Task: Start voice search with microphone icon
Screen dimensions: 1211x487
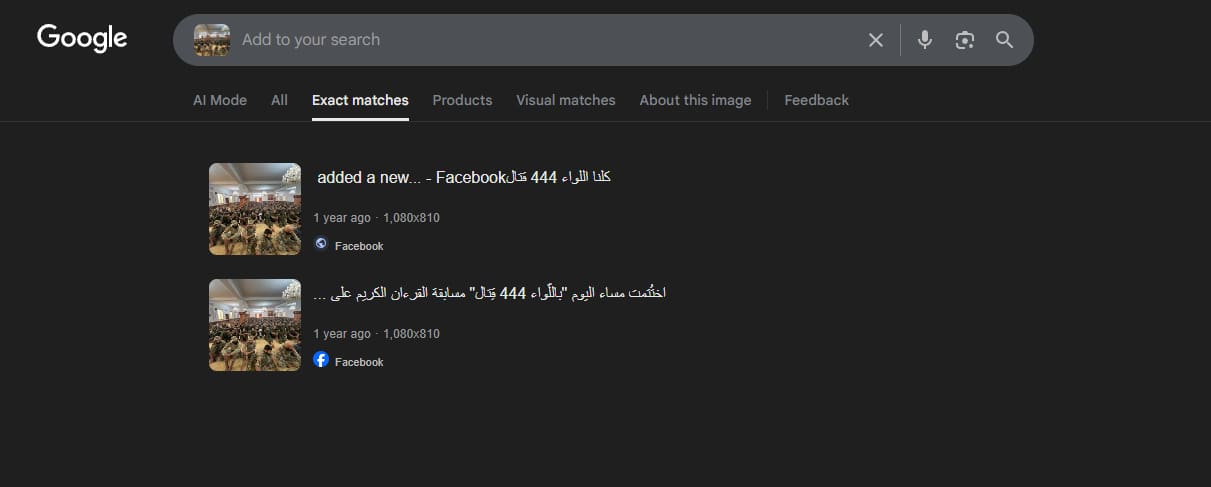Action: 925,40
